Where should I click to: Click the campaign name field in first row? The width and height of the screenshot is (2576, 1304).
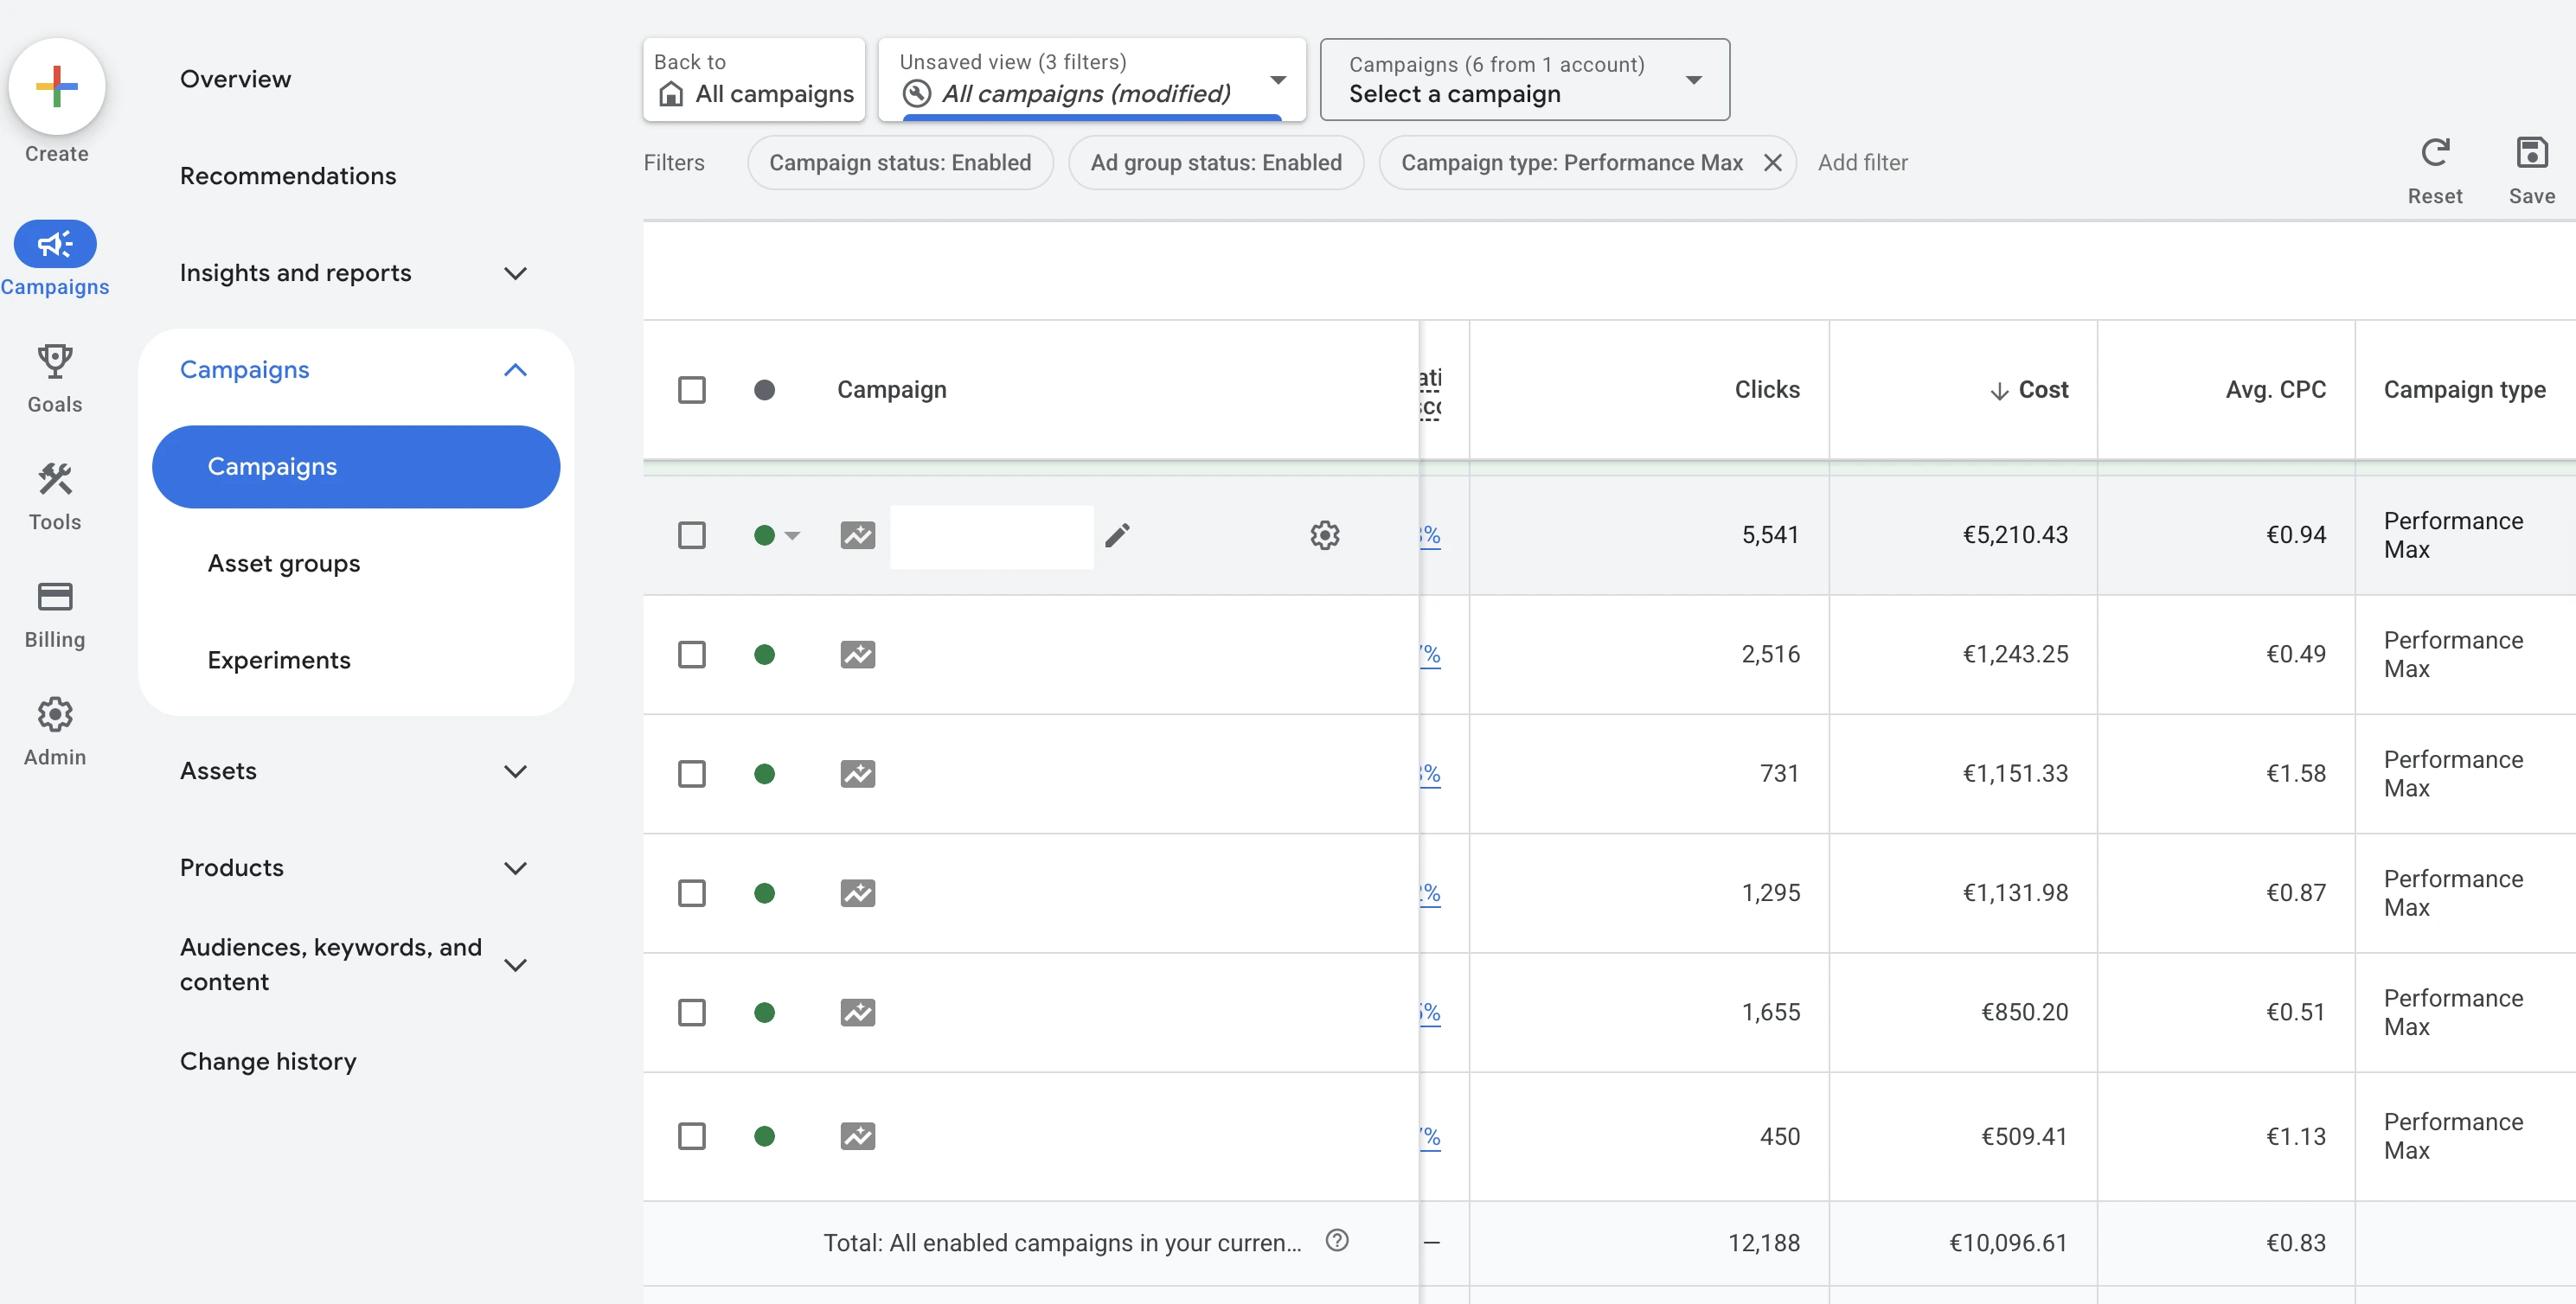[991, 536]
